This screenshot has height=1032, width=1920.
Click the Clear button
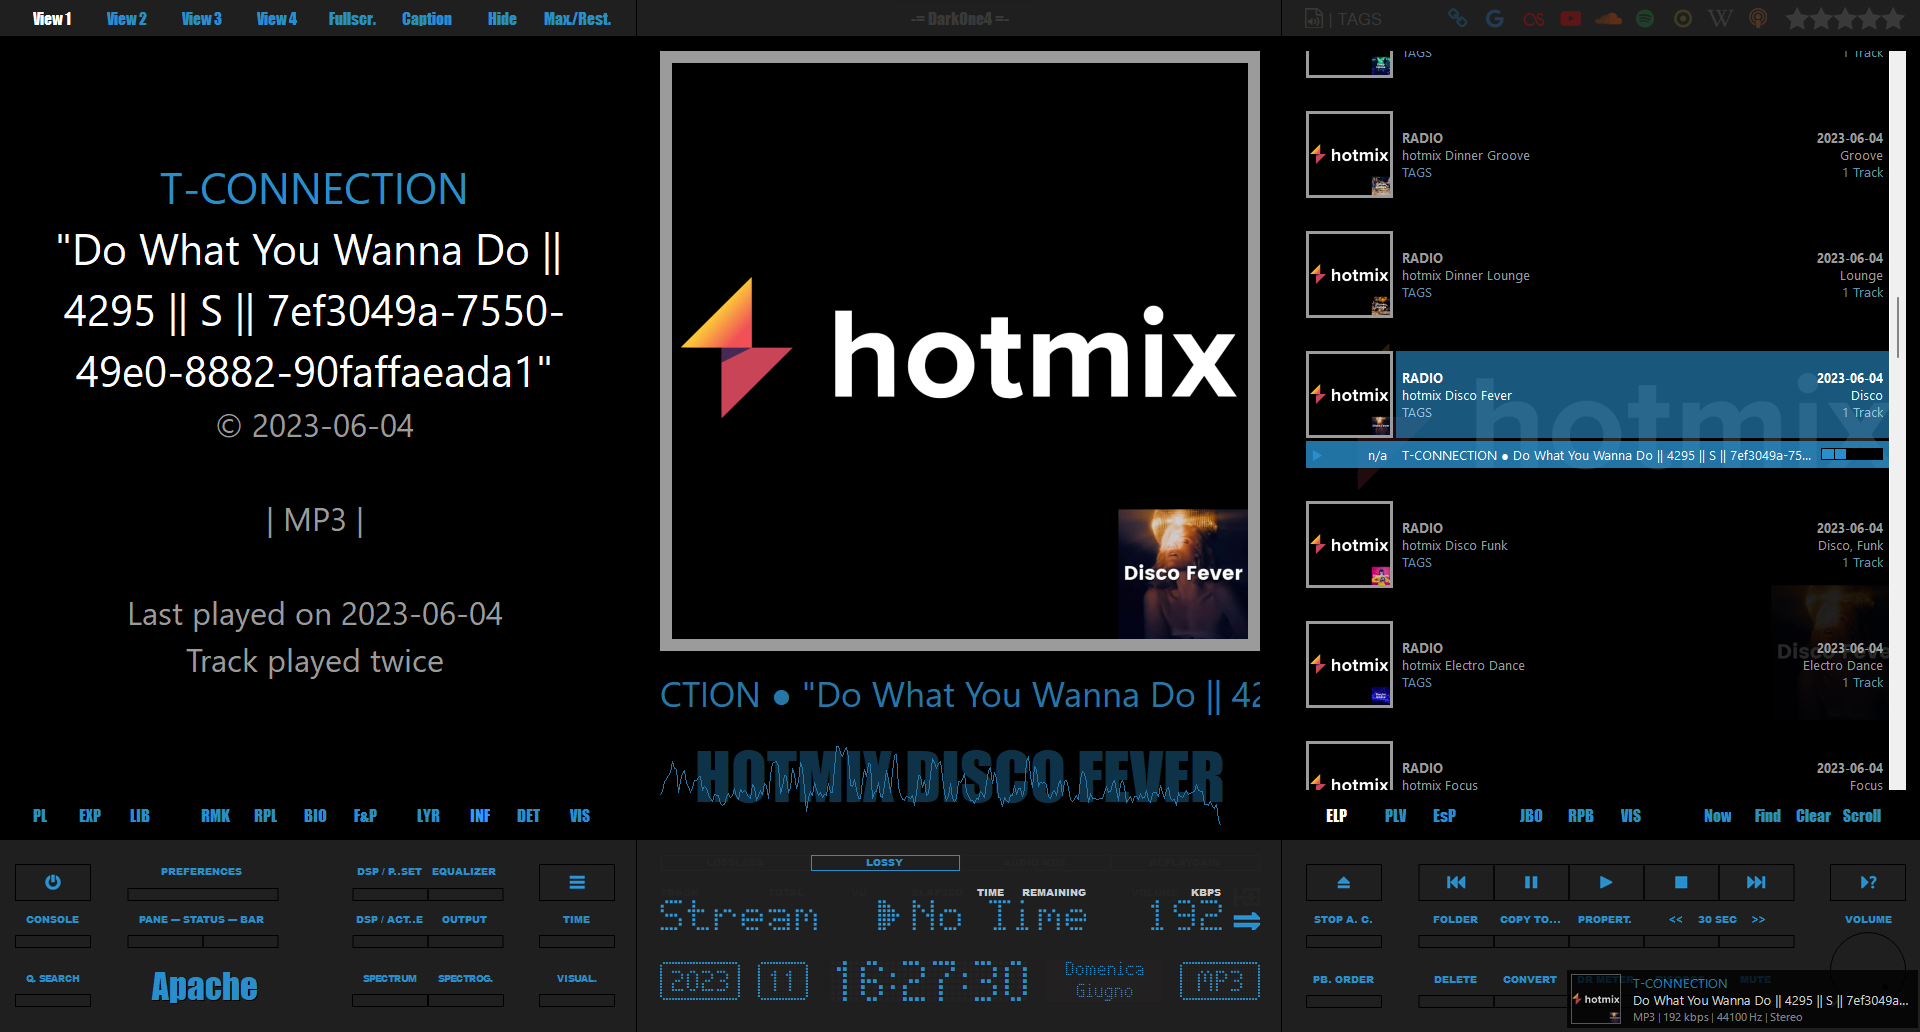(1813, 816)
